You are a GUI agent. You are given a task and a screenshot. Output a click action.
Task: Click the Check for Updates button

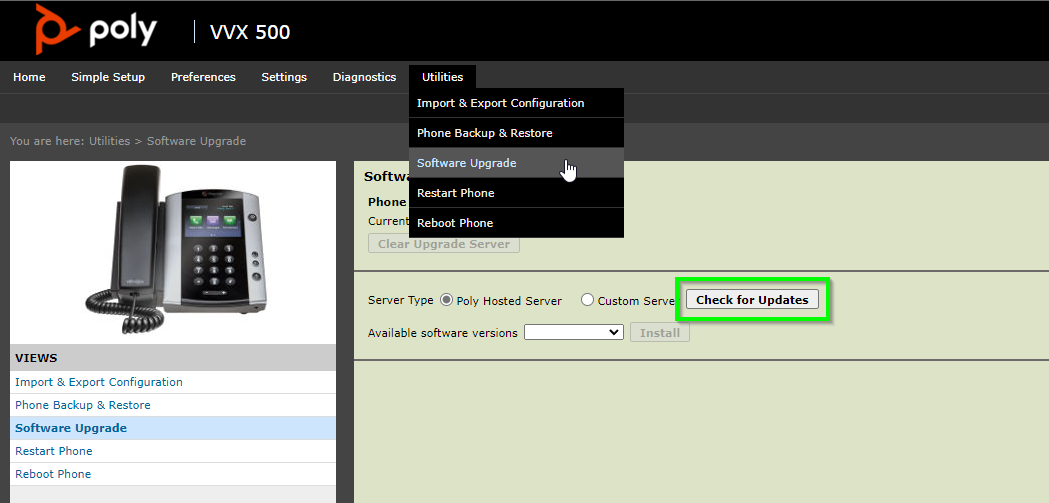click(753, 300)
